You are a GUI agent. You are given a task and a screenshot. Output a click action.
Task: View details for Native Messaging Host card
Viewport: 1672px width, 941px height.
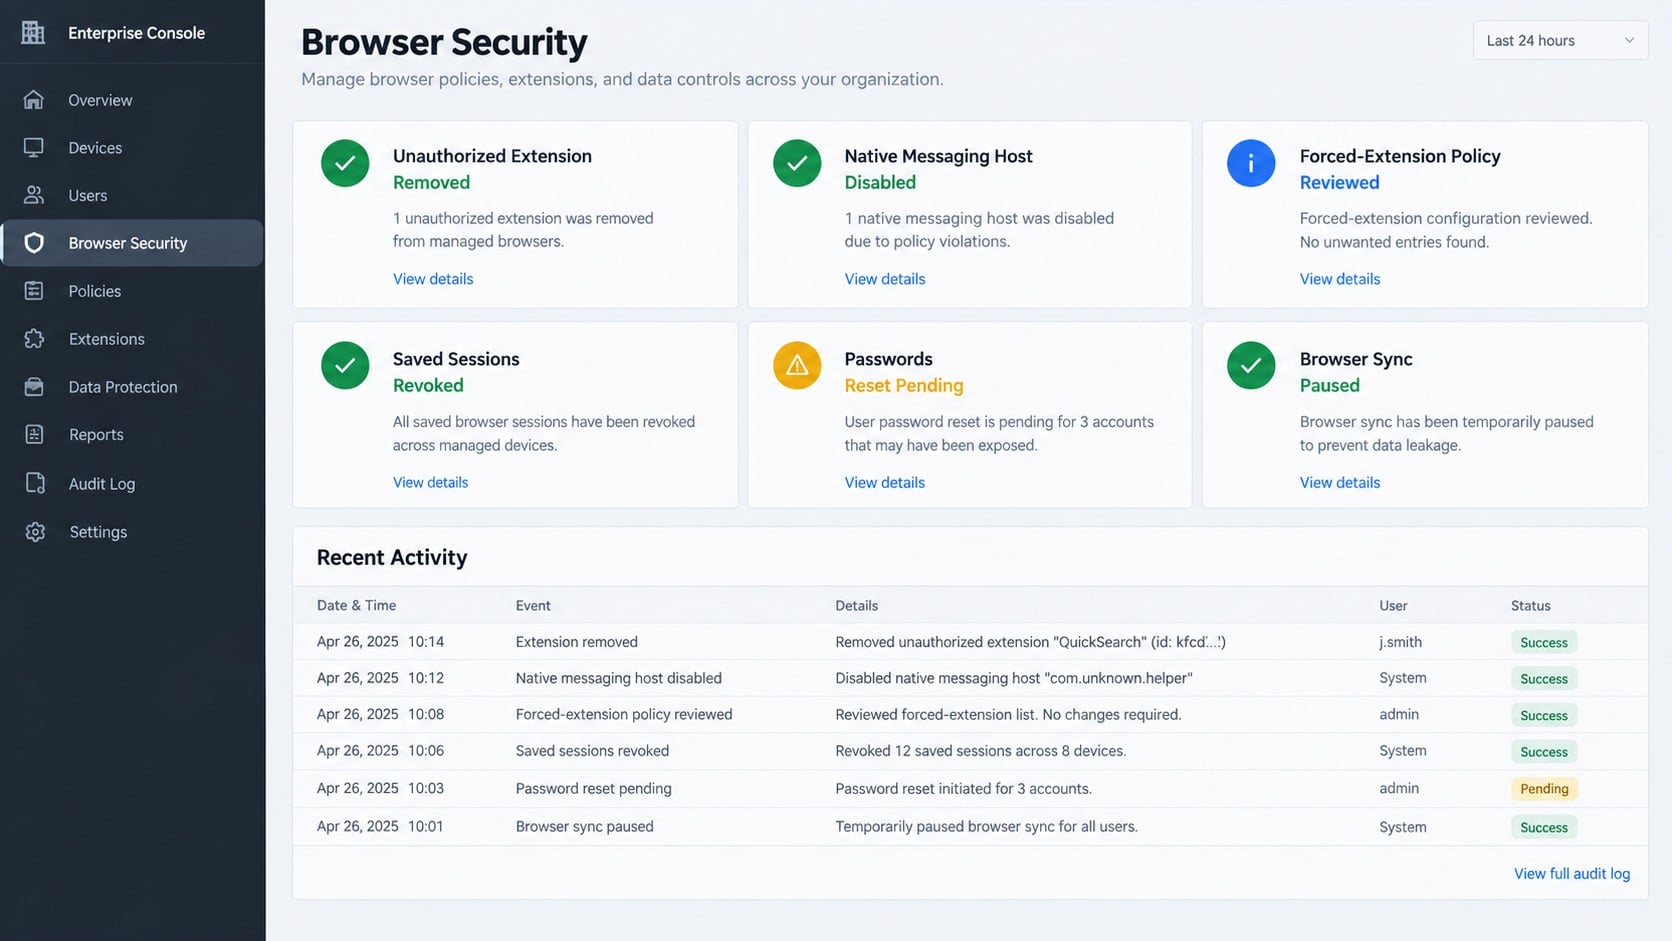(885, 279)
